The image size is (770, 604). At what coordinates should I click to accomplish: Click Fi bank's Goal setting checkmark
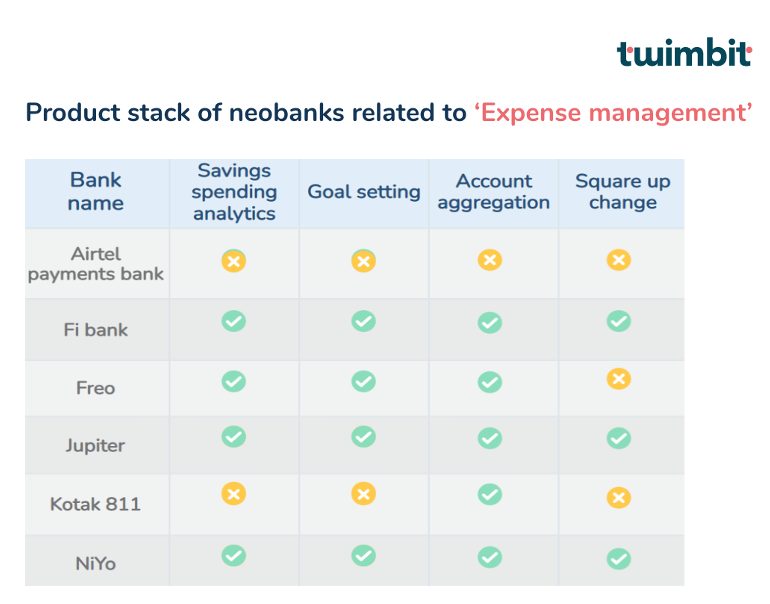point(364,321)
